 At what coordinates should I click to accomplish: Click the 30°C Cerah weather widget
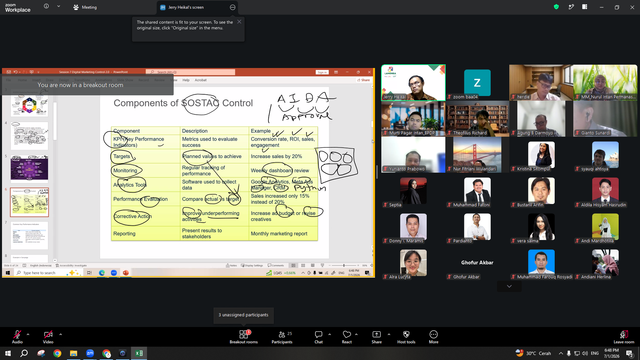point(533,353)
